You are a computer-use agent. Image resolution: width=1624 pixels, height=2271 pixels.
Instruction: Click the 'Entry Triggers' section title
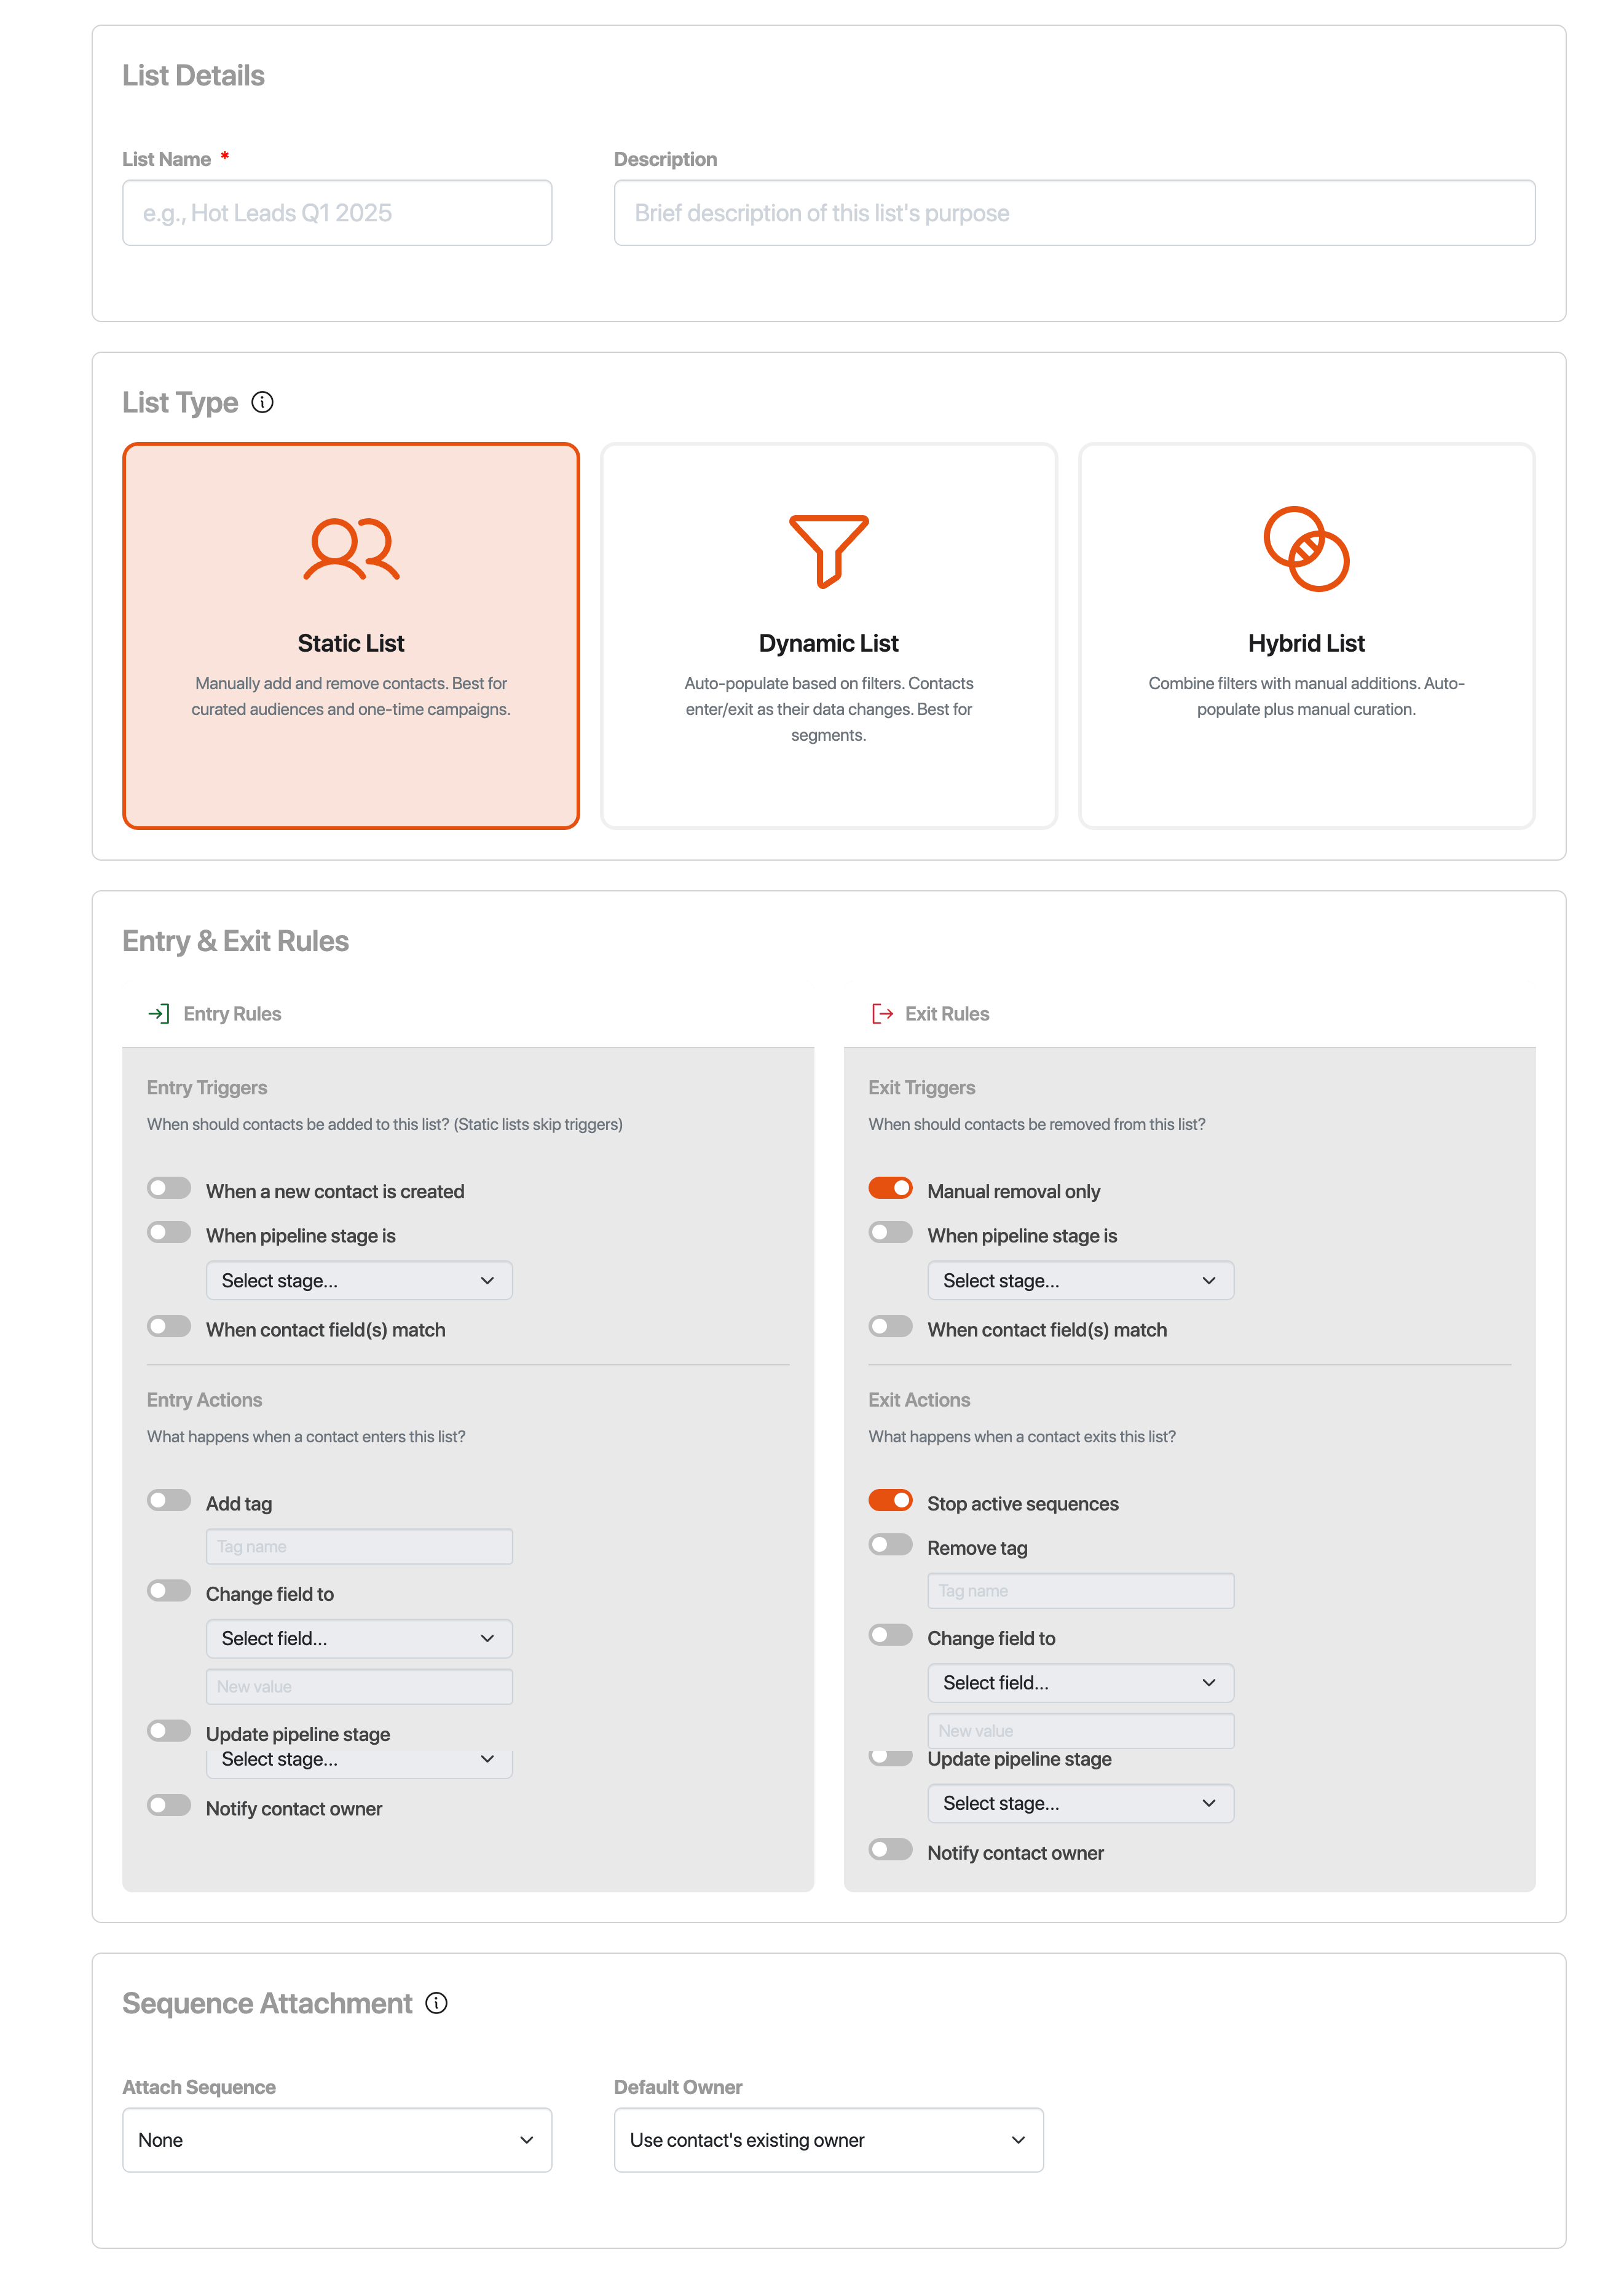(x=207, y=1087)
